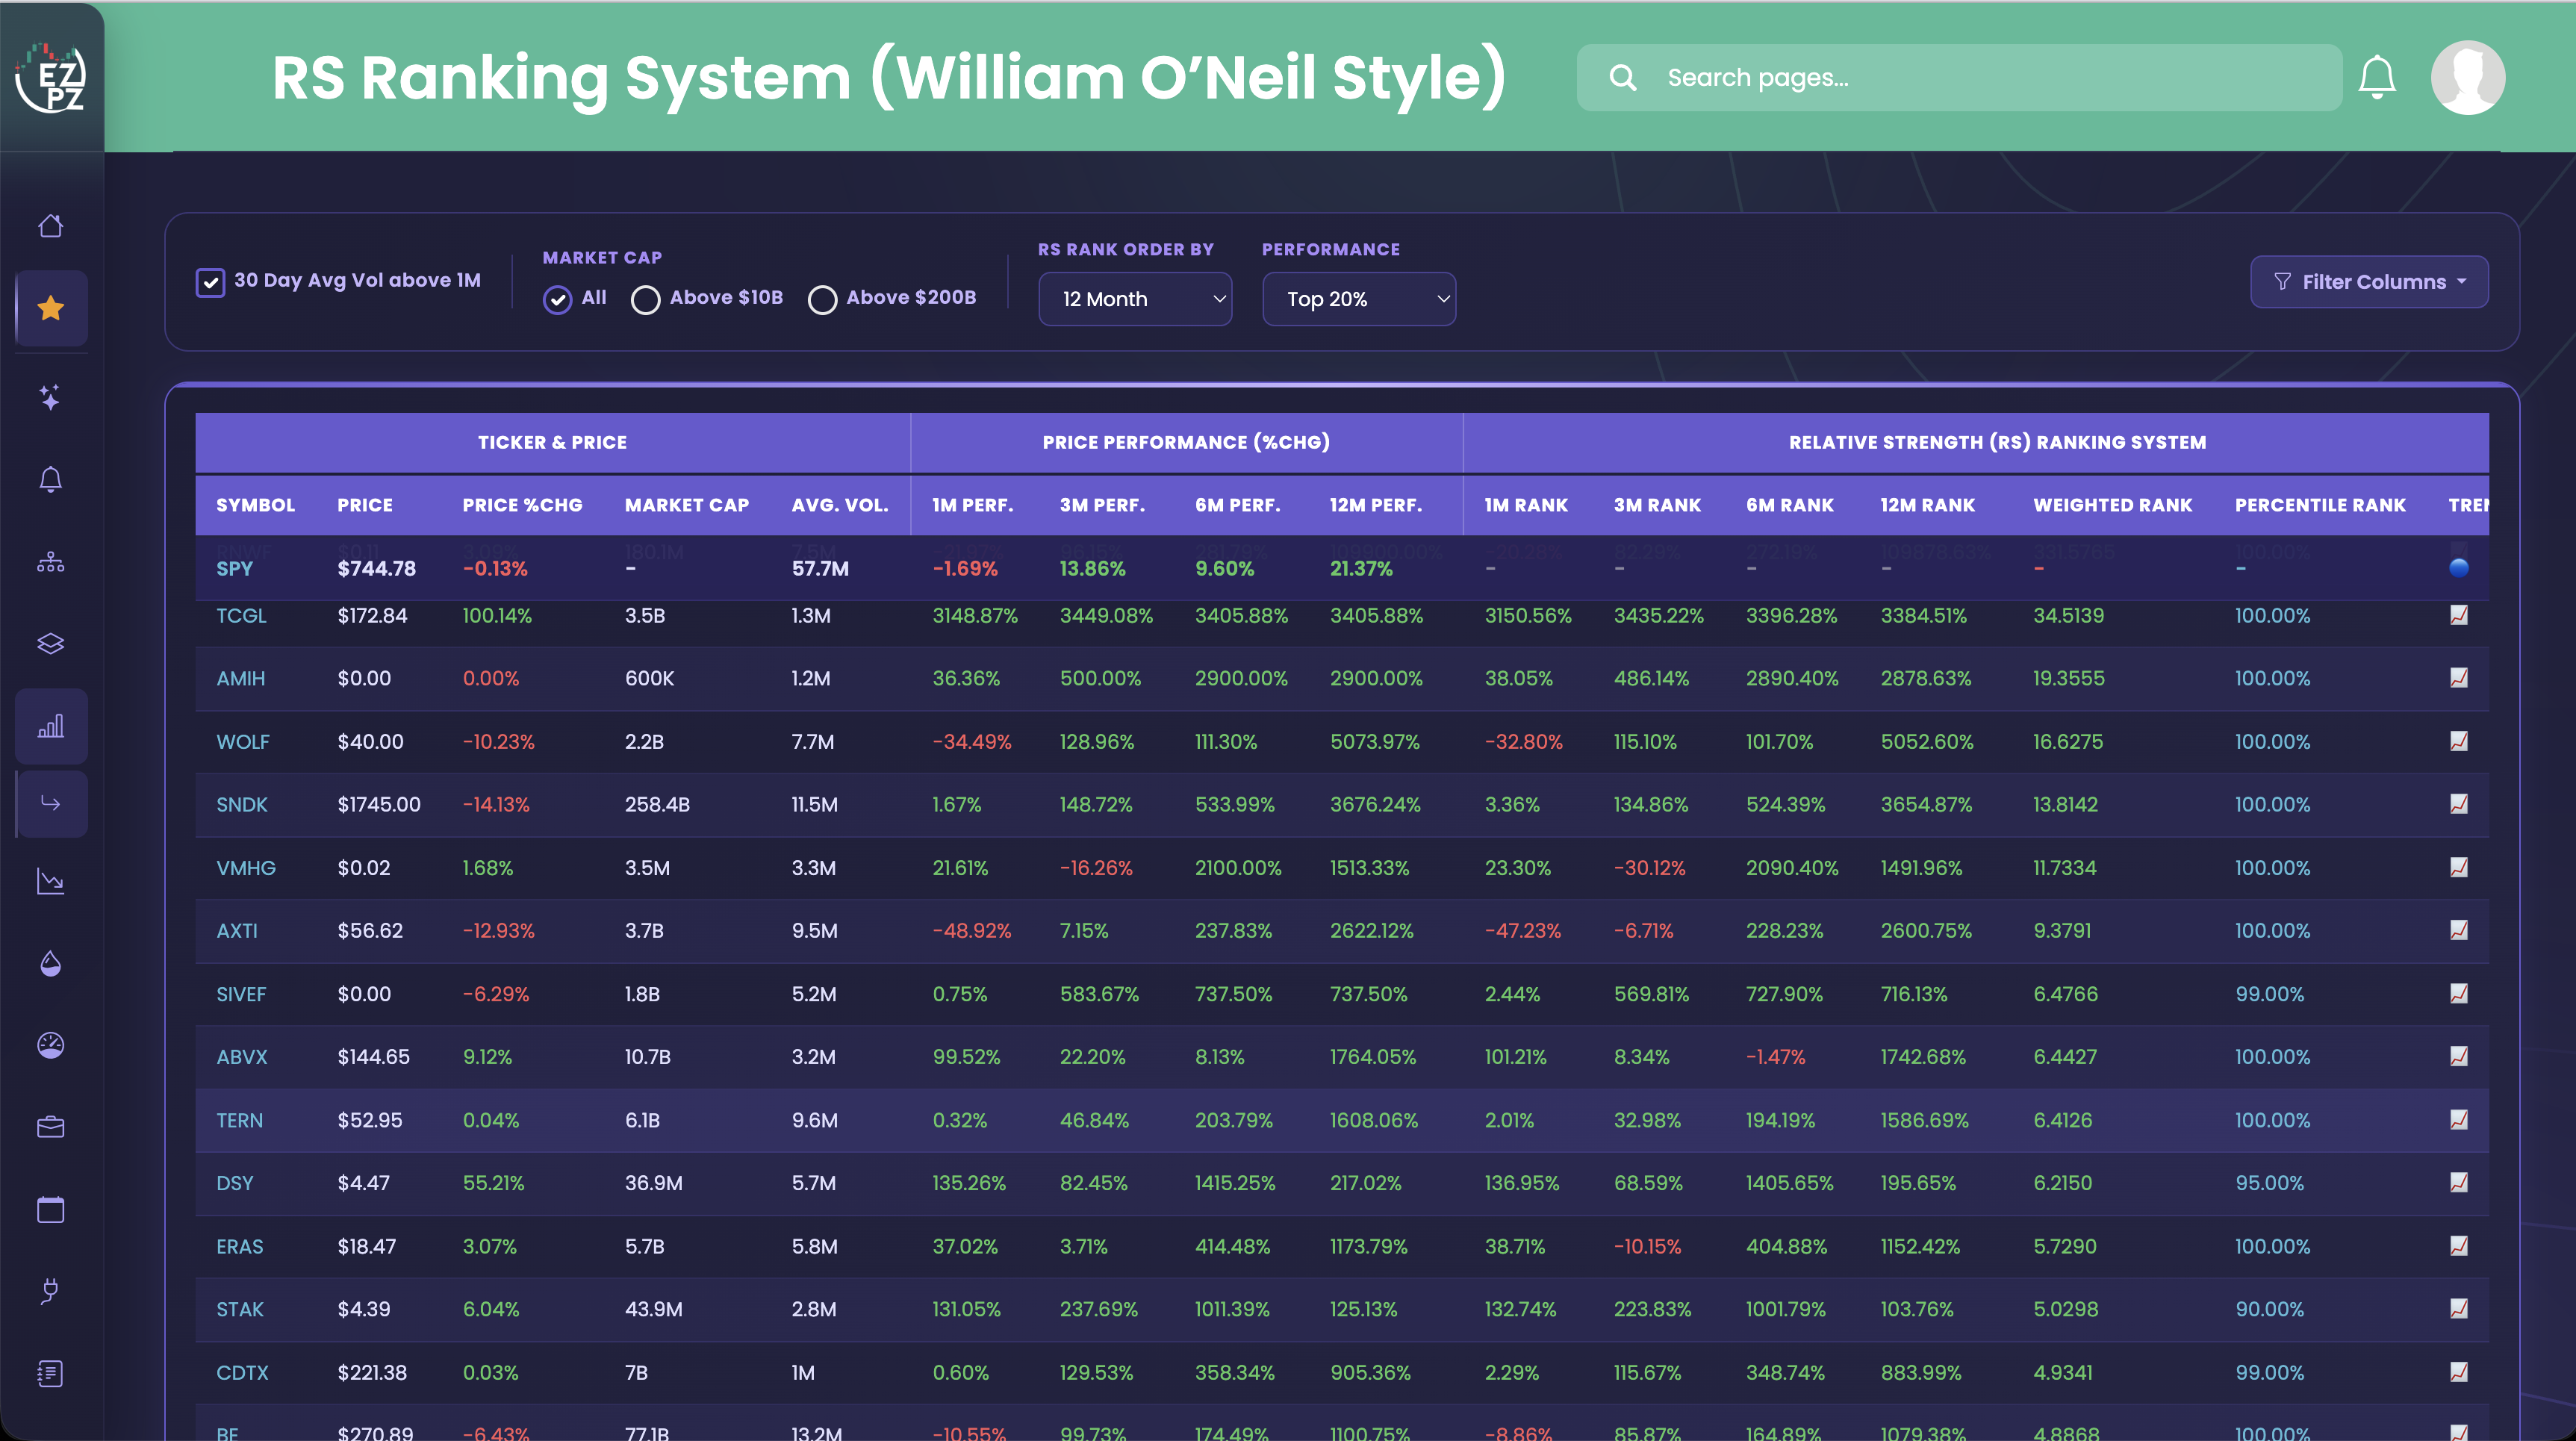Image resolution: width=2576 pixels, height=1441 pixels.
Task: Open the TCGL ticker link
Action: (x=241, y=615)
